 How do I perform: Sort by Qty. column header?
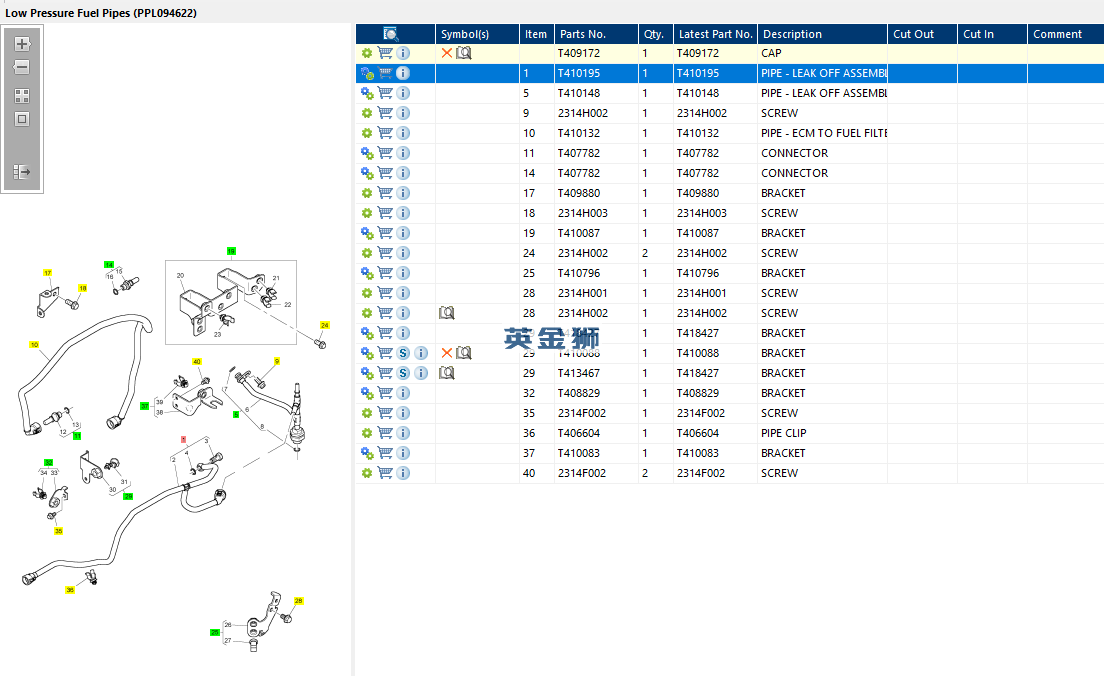[656, 34]
